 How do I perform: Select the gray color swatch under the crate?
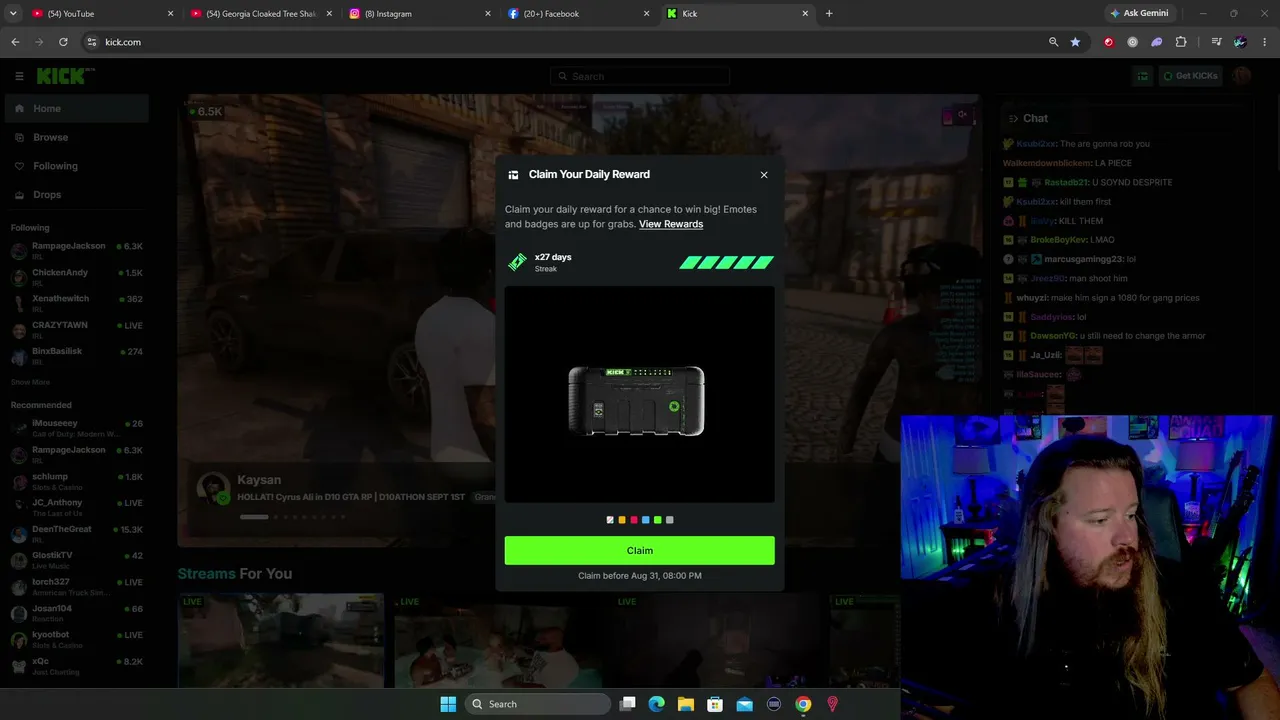(x=670, y=520)
